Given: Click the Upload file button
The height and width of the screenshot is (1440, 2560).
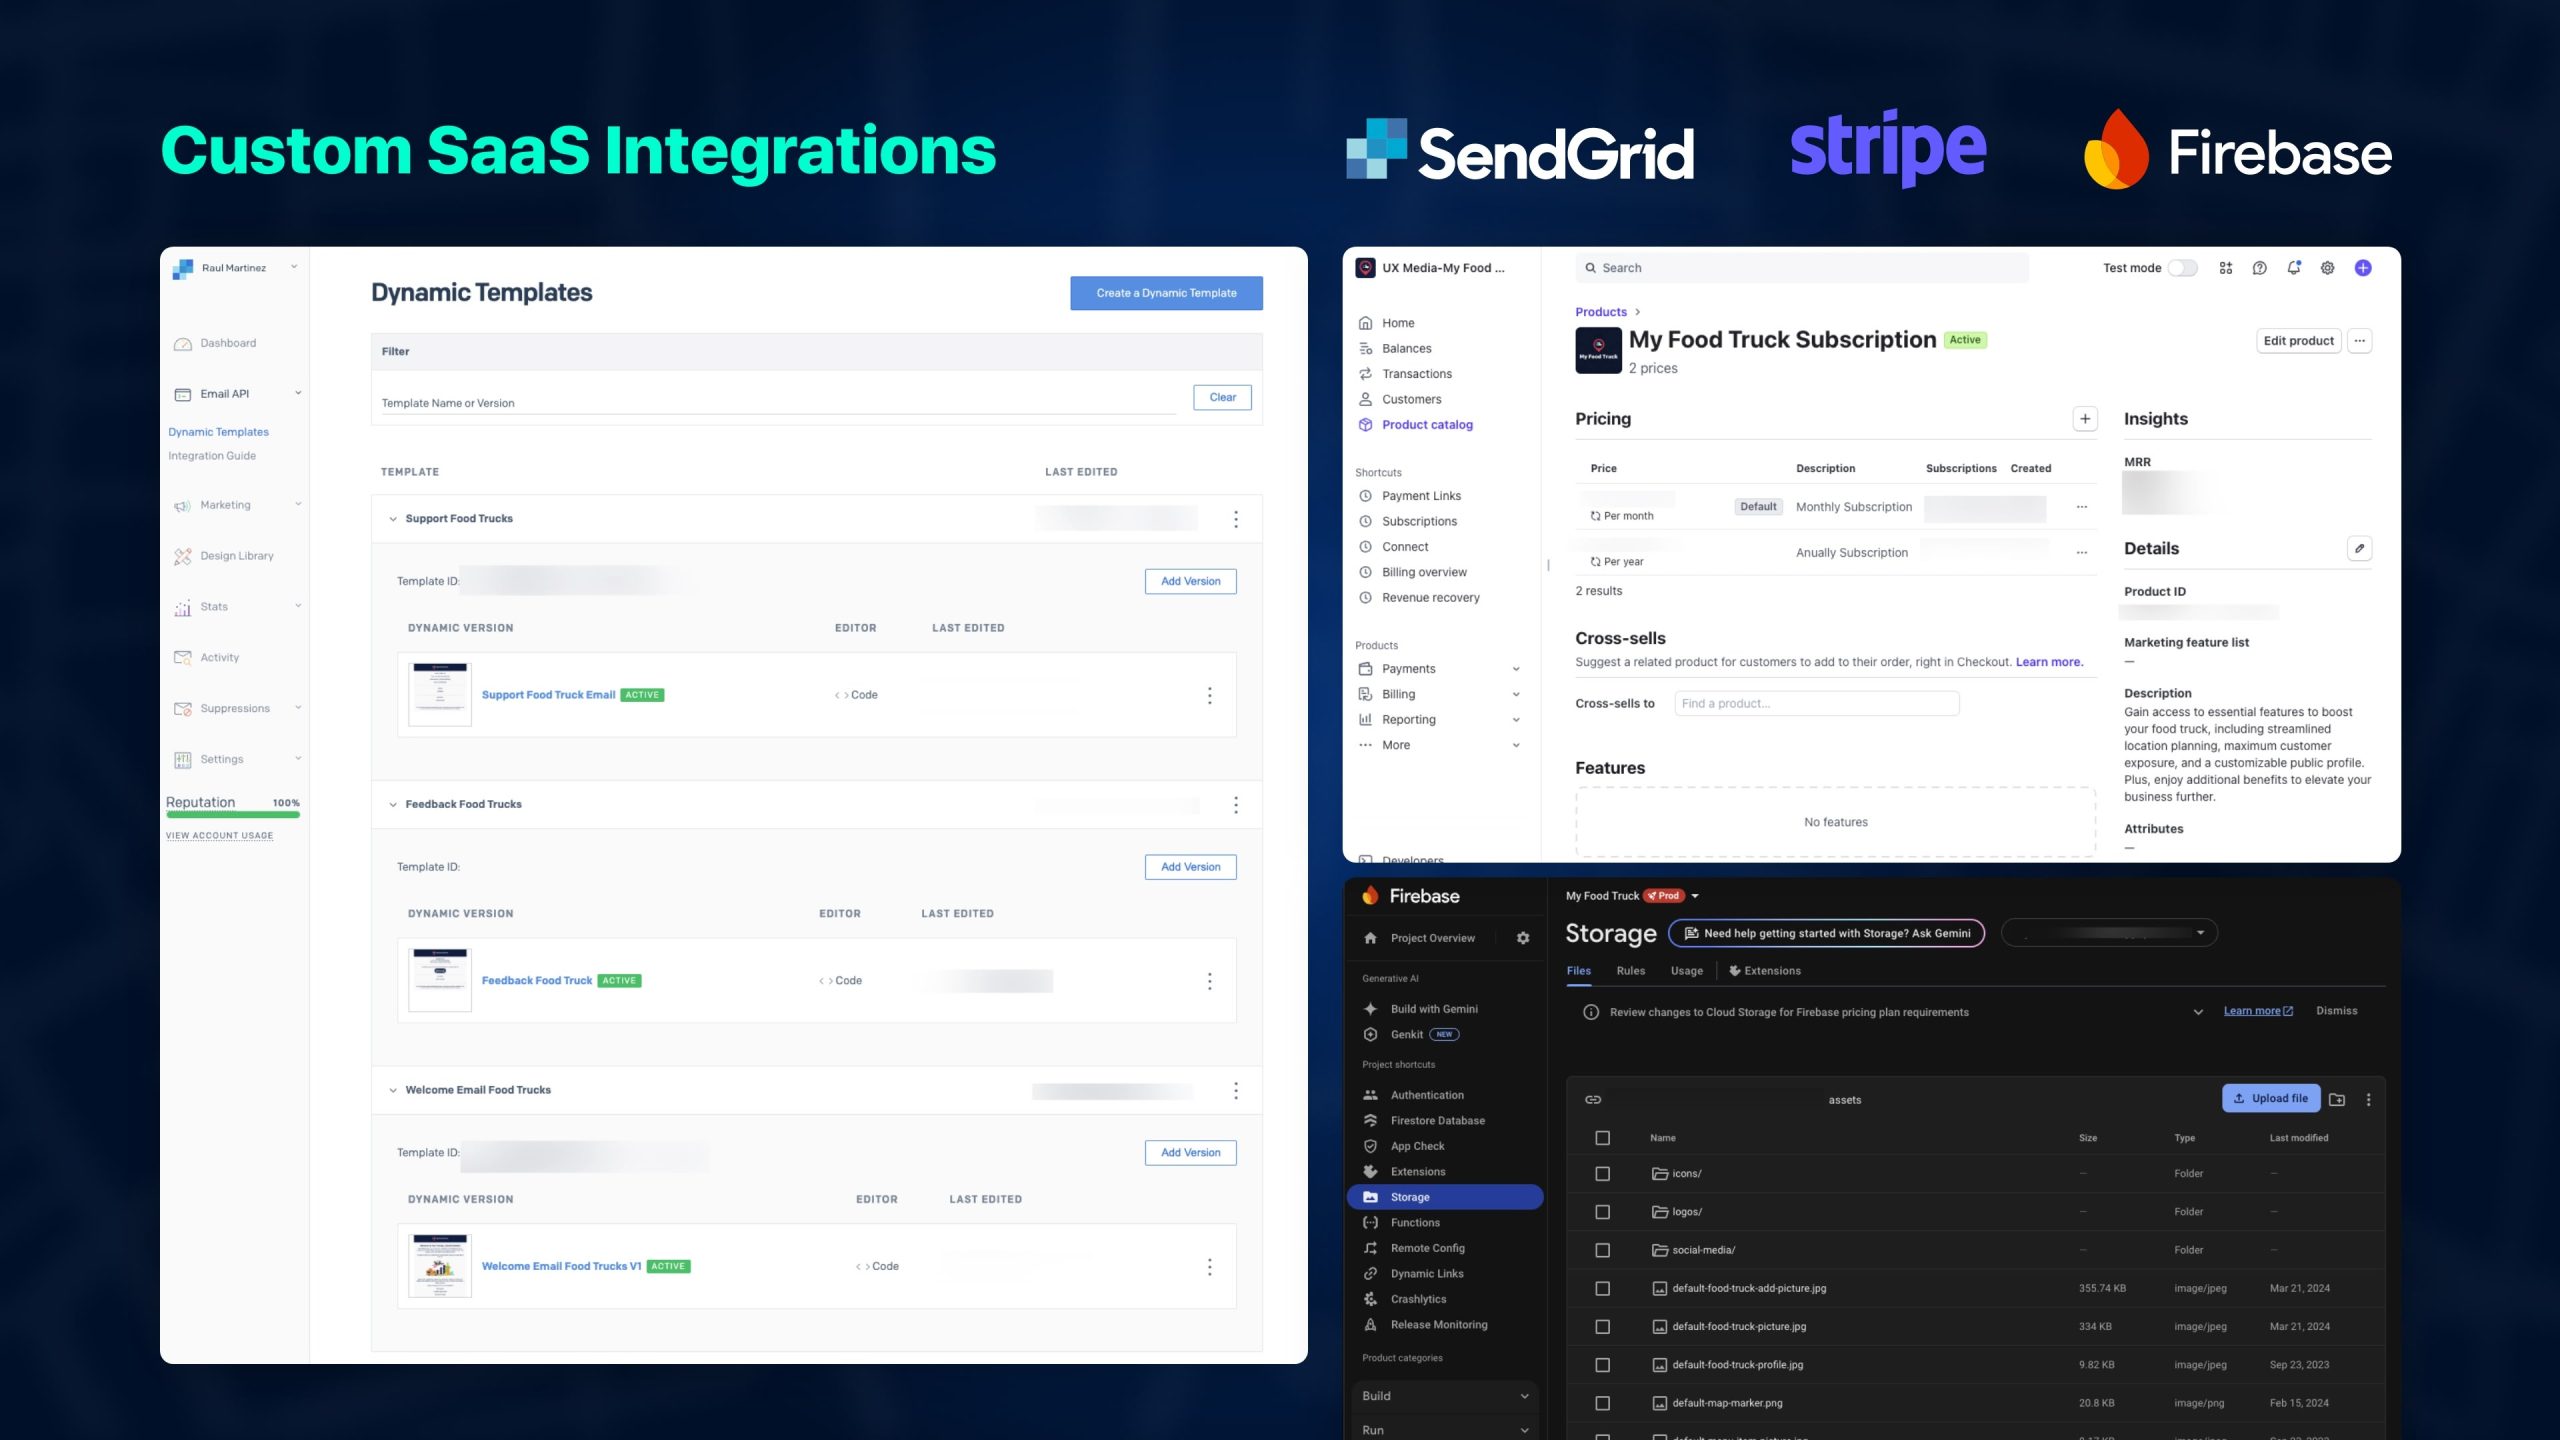Looking at the screenshot, I should pos(2270,1098).
